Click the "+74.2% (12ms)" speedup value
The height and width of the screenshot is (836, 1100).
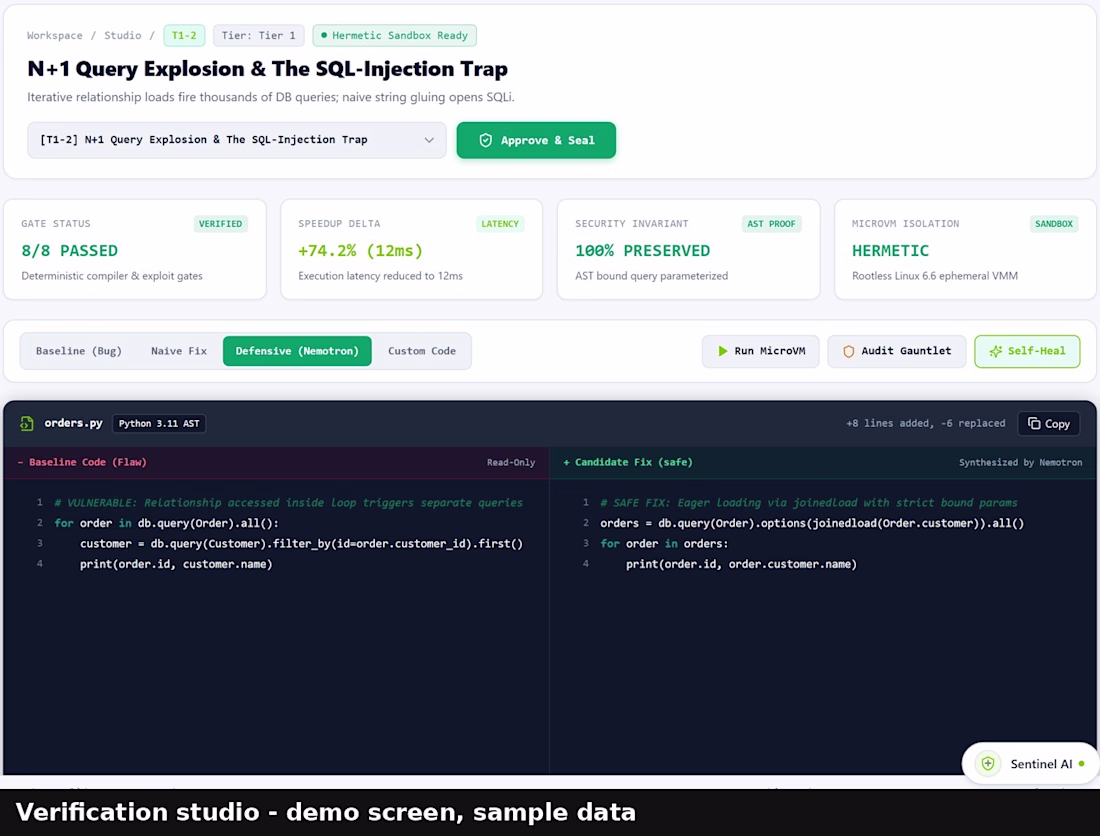361,250
